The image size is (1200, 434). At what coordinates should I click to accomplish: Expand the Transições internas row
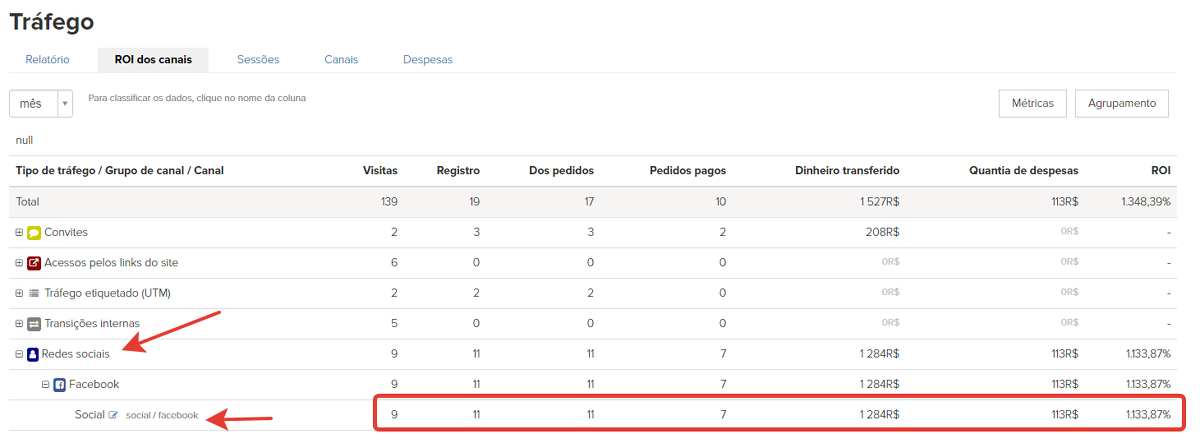tap(19, 324)
